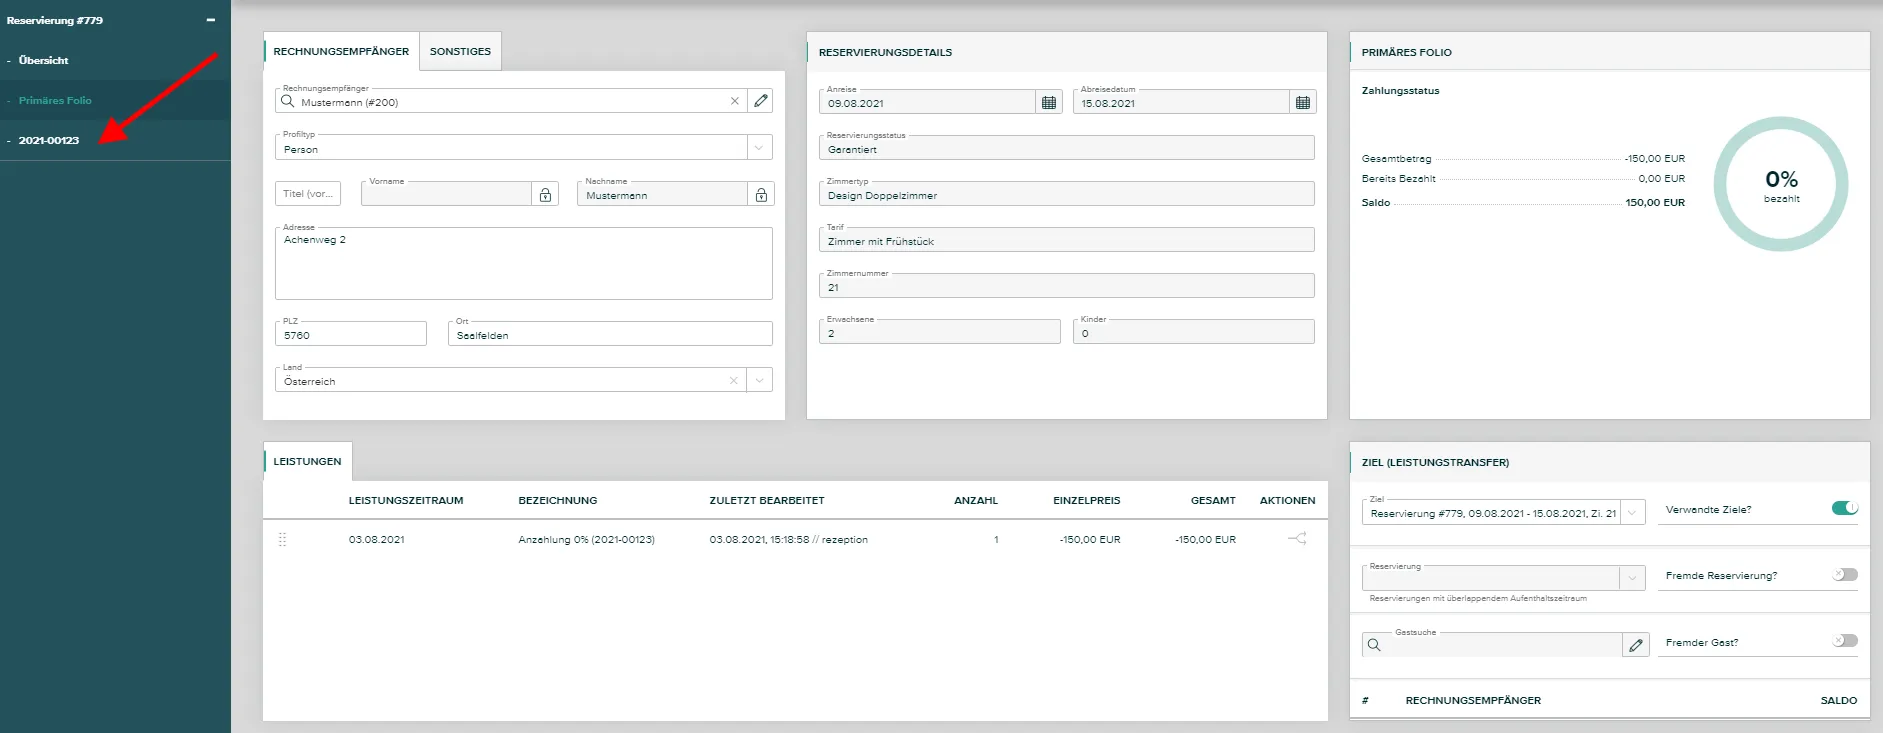Clear the Österreich country selection
The height and width of the screenshot is (733, 1883).
tap(734, 381)
